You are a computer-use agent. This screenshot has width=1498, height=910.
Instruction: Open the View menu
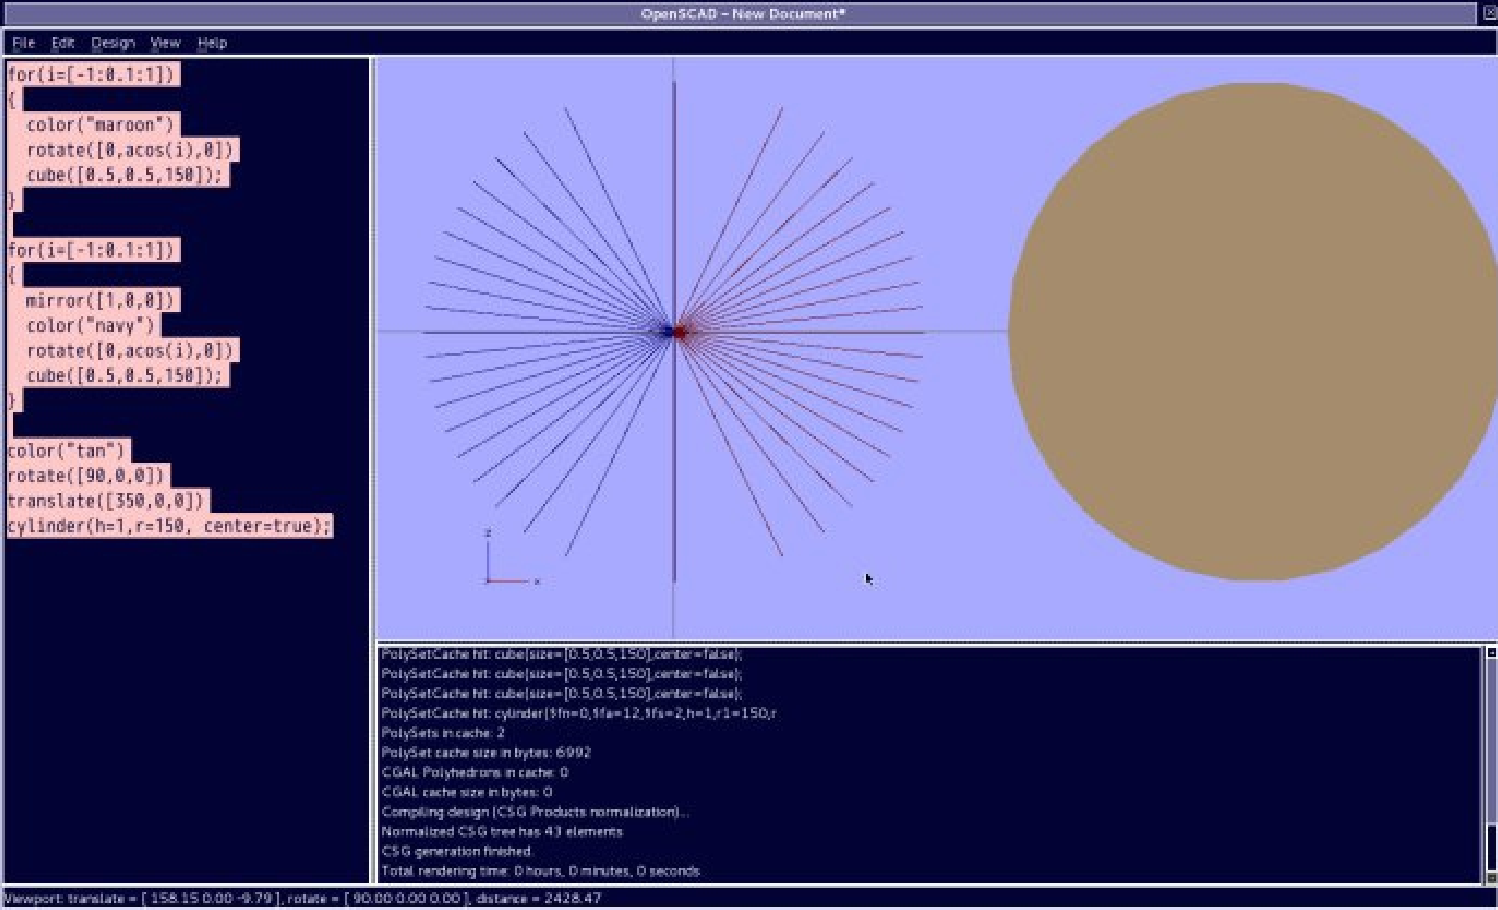[x=165, y=43]
